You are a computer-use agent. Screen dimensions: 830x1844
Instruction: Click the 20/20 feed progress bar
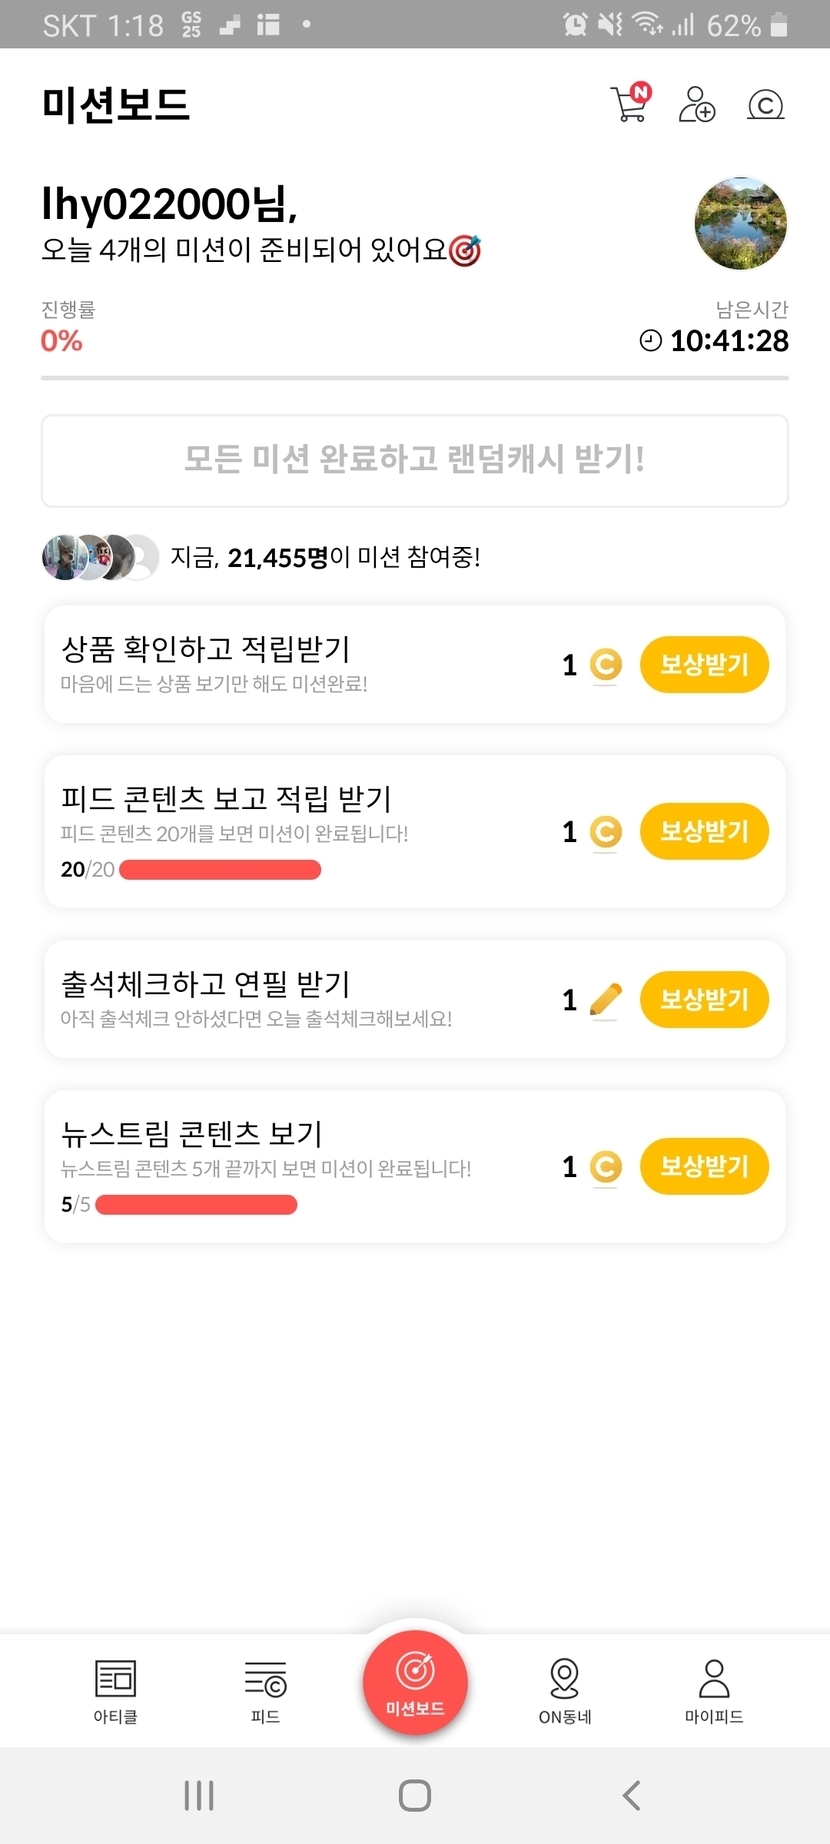coord(220,870)
